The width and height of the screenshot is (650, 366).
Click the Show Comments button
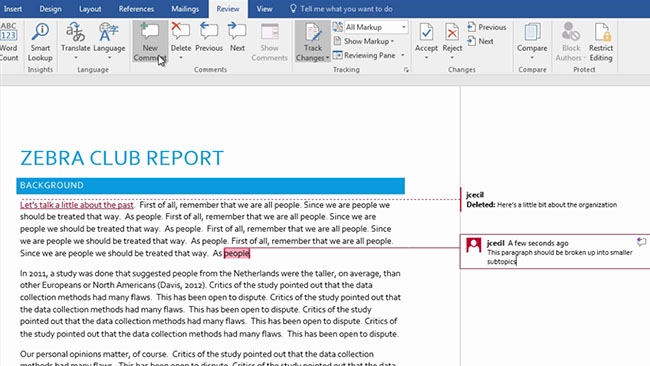(269, 41)
